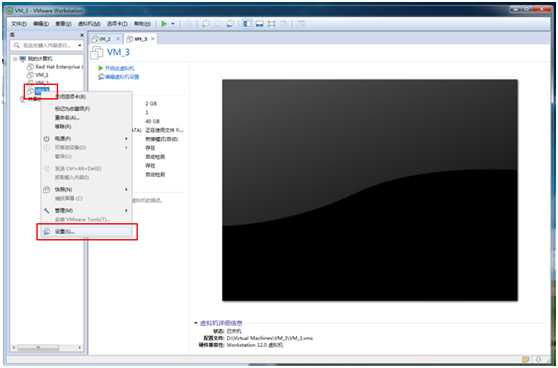The image size is (558, 368).
Task: Open the 查看(V) menu
Action: pyautogui.click(x=63, y=23)
